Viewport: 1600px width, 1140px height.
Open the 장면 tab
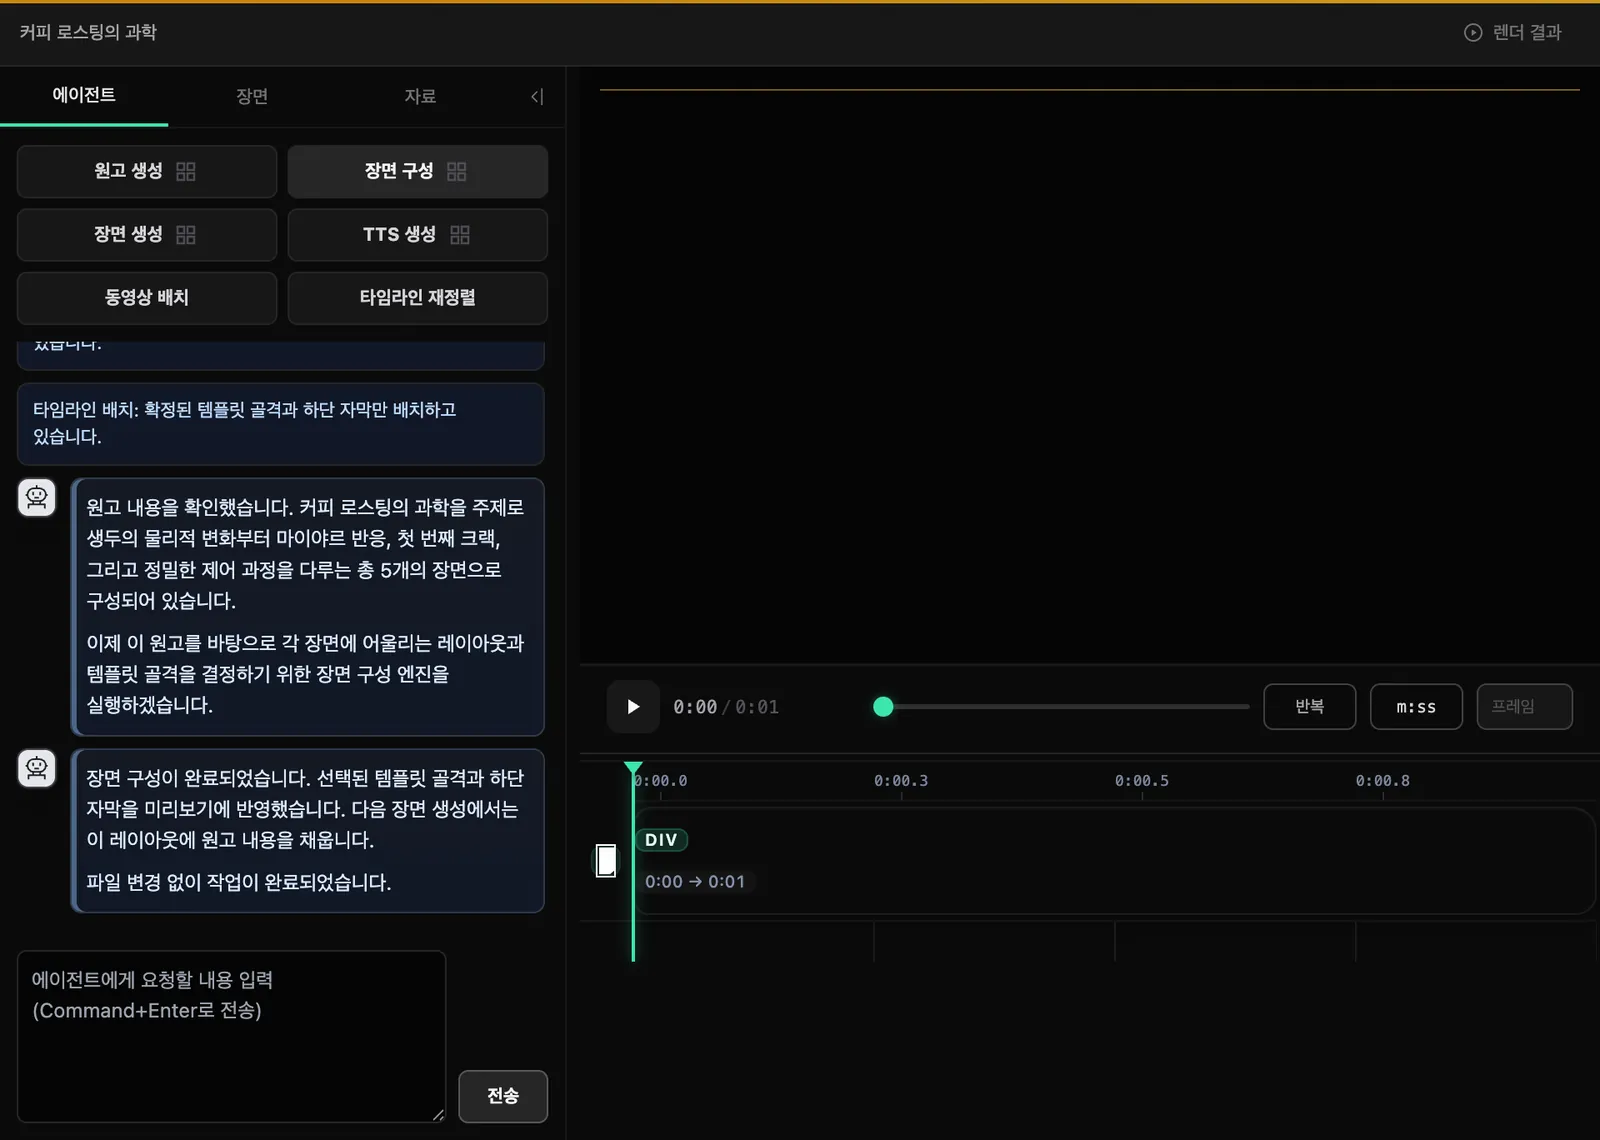pyautogui.click(x=252, y=96)
